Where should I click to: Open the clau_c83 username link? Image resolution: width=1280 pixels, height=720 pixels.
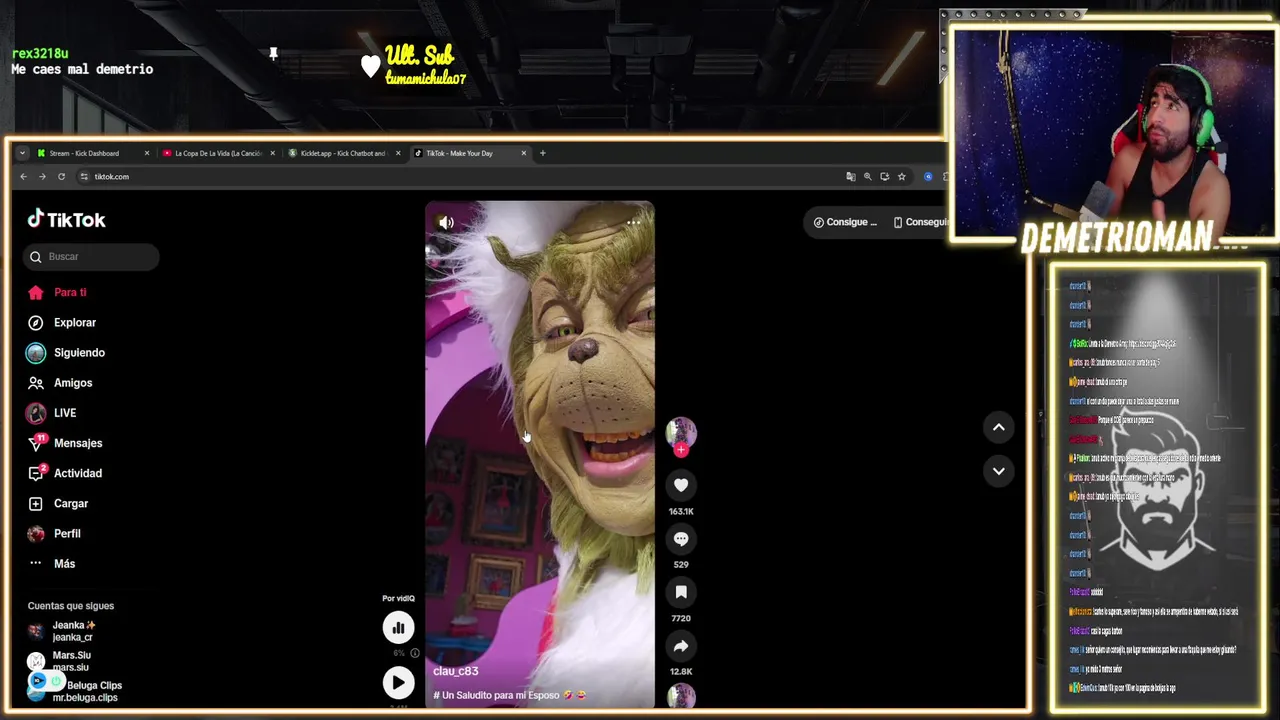point(455,671)
